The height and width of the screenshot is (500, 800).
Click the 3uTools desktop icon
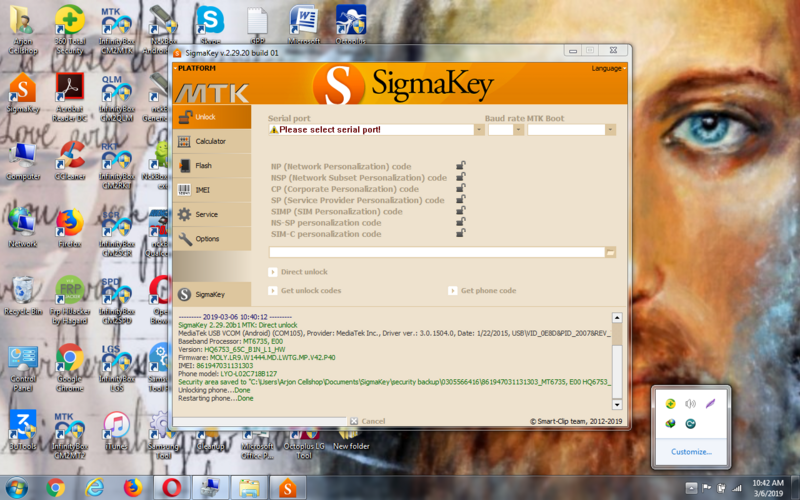point(23,431)
